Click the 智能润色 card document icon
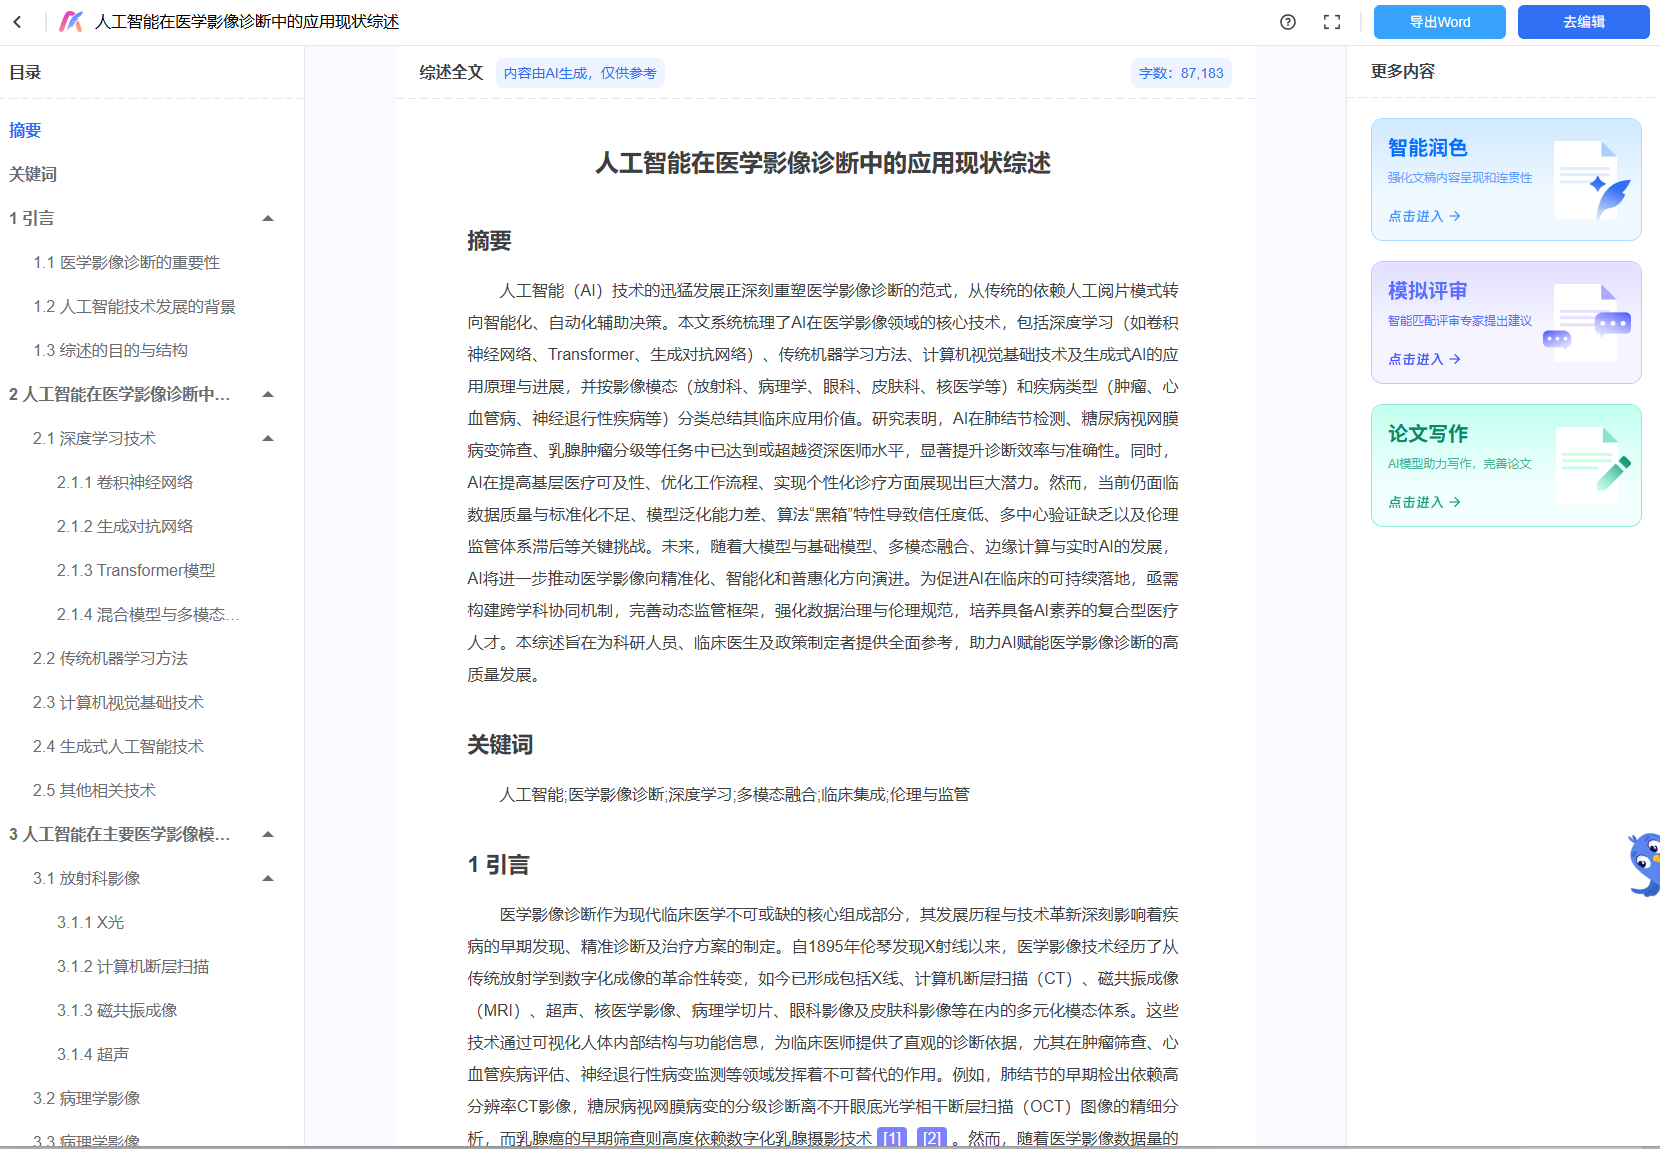 coord(1592,180)
